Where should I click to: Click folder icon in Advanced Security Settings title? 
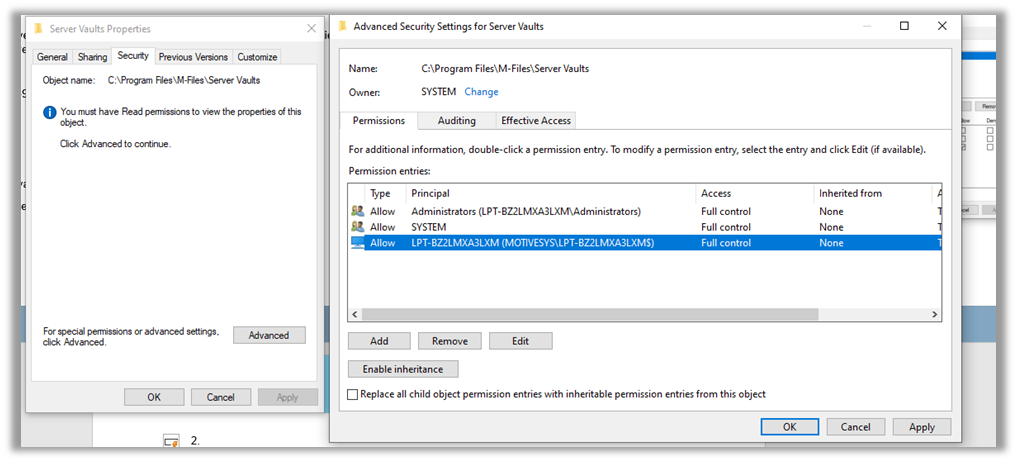(x=342, y=27)
